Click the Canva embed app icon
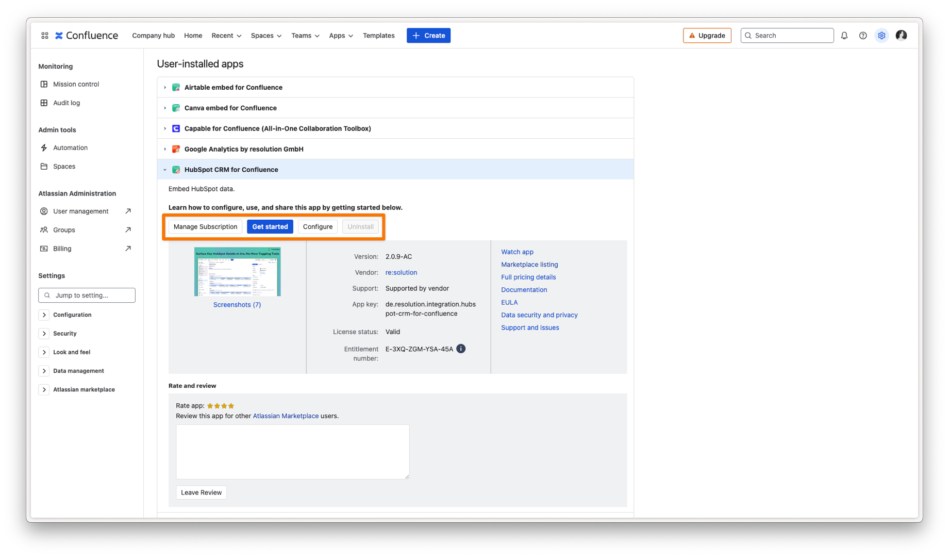This screenshot has width=949, height=557. (x=176, y=108)
